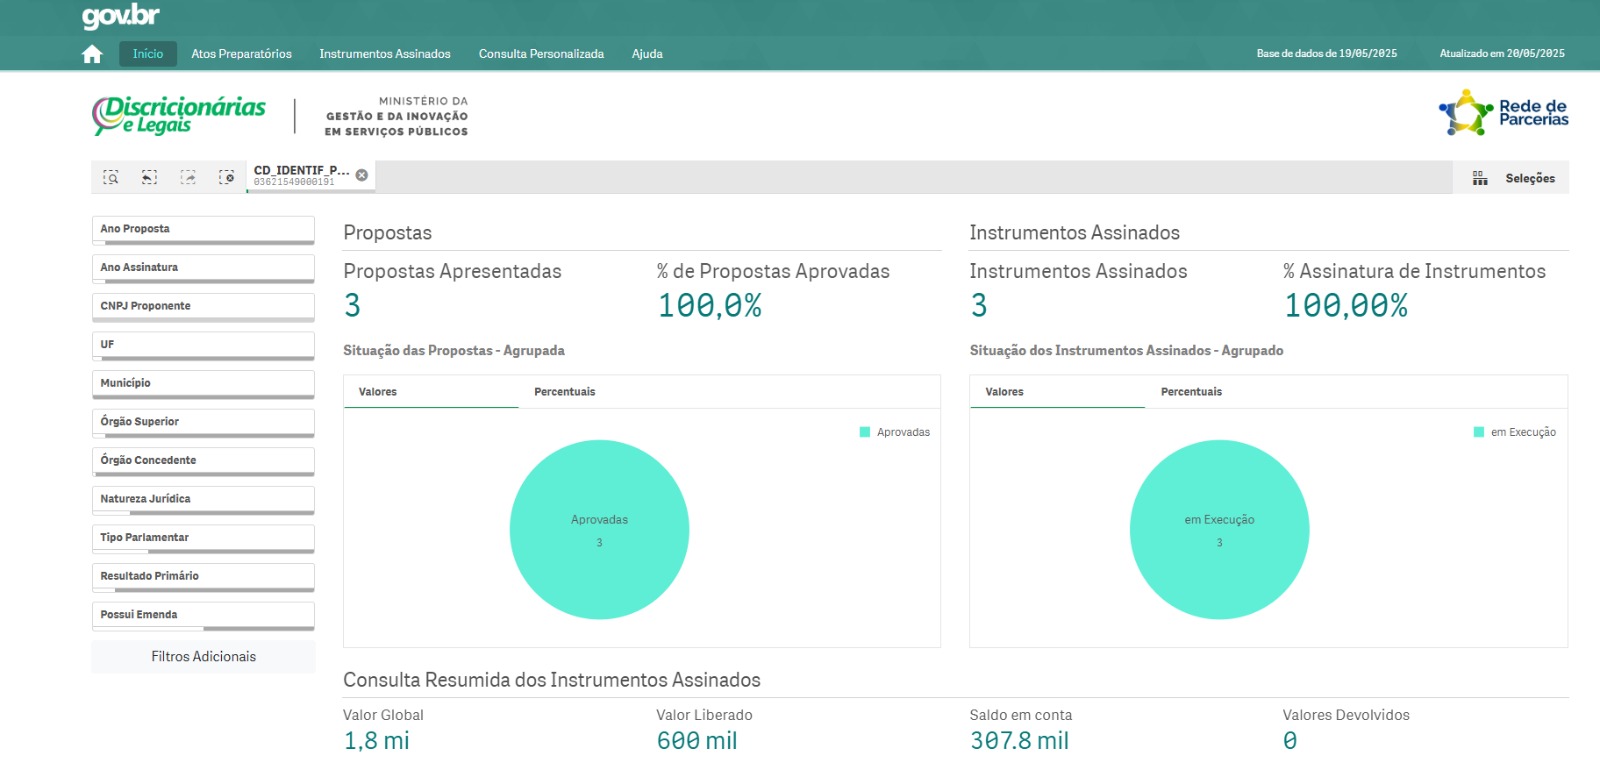The height and width of the screenshot is (763, 1600).
Task: Go to Consulta Personalizada page
Action: (x=541, y=54)
